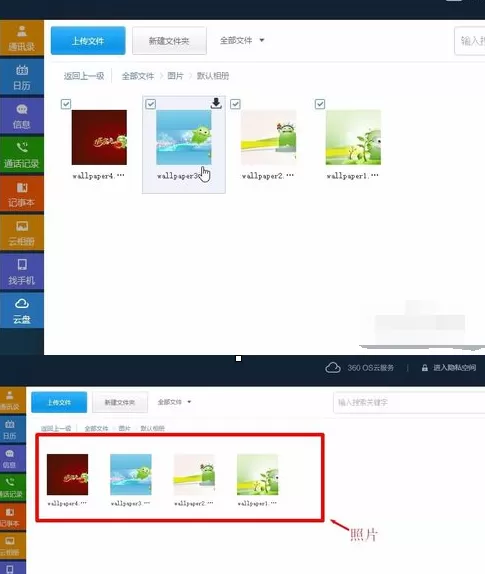The height and width of the screenshot is (574, 485).
Task: Click 进入隐私空间 link text
Action: pos(455,368)
